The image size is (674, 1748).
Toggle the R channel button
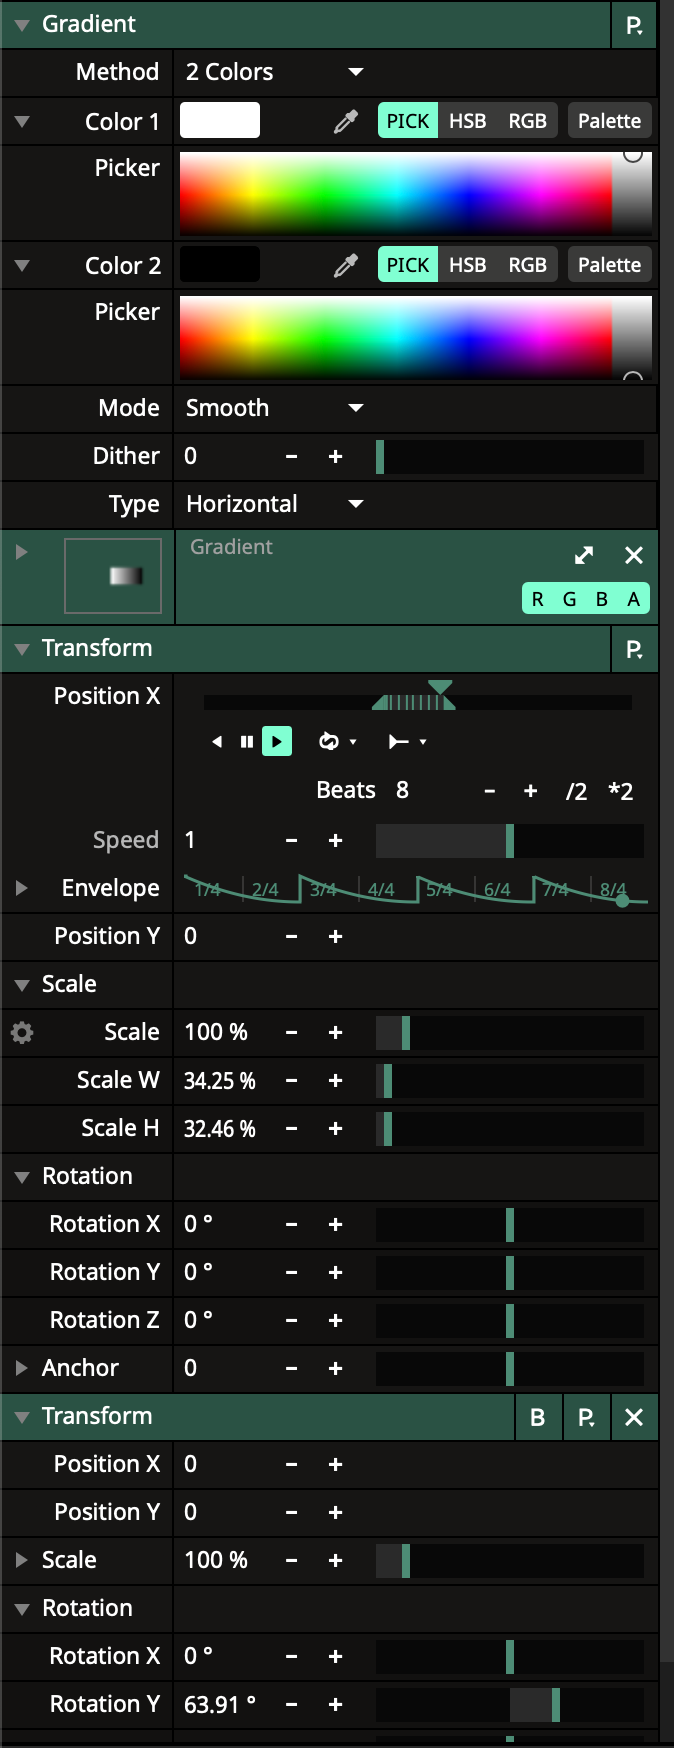[538, 599]
